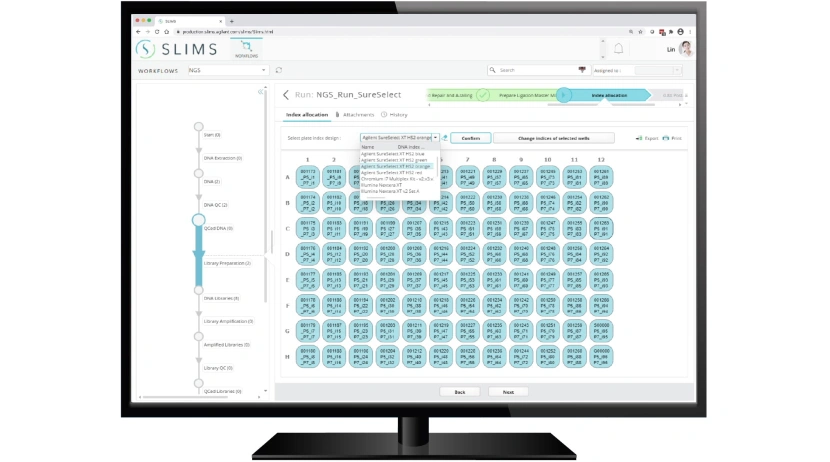Click the eraser icon next to plate index dropdown
Viewport: 830px width, 462px height.
[x=445, y=138]
